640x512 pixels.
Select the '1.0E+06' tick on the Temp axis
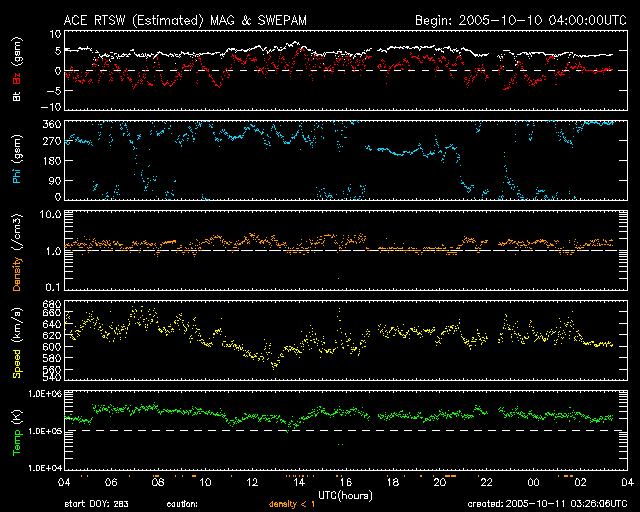(x=45, y=394)
